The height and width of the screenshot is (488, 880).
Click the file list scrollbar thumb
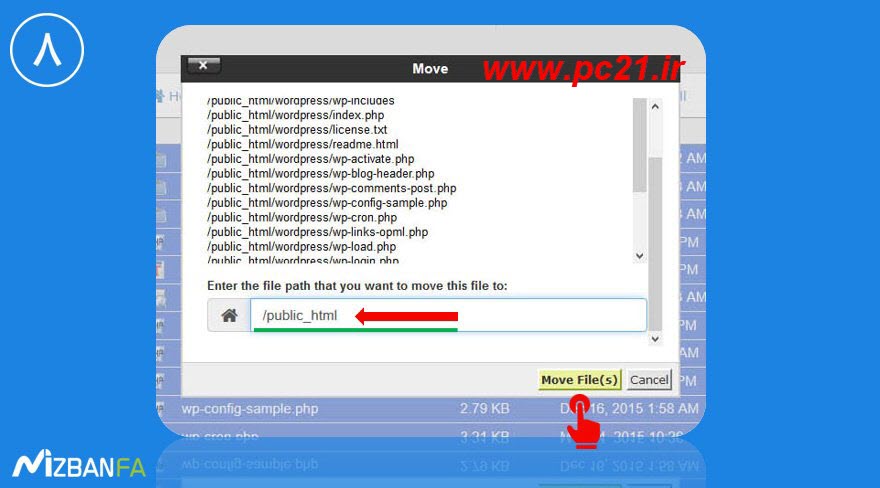tap(639, 146)
